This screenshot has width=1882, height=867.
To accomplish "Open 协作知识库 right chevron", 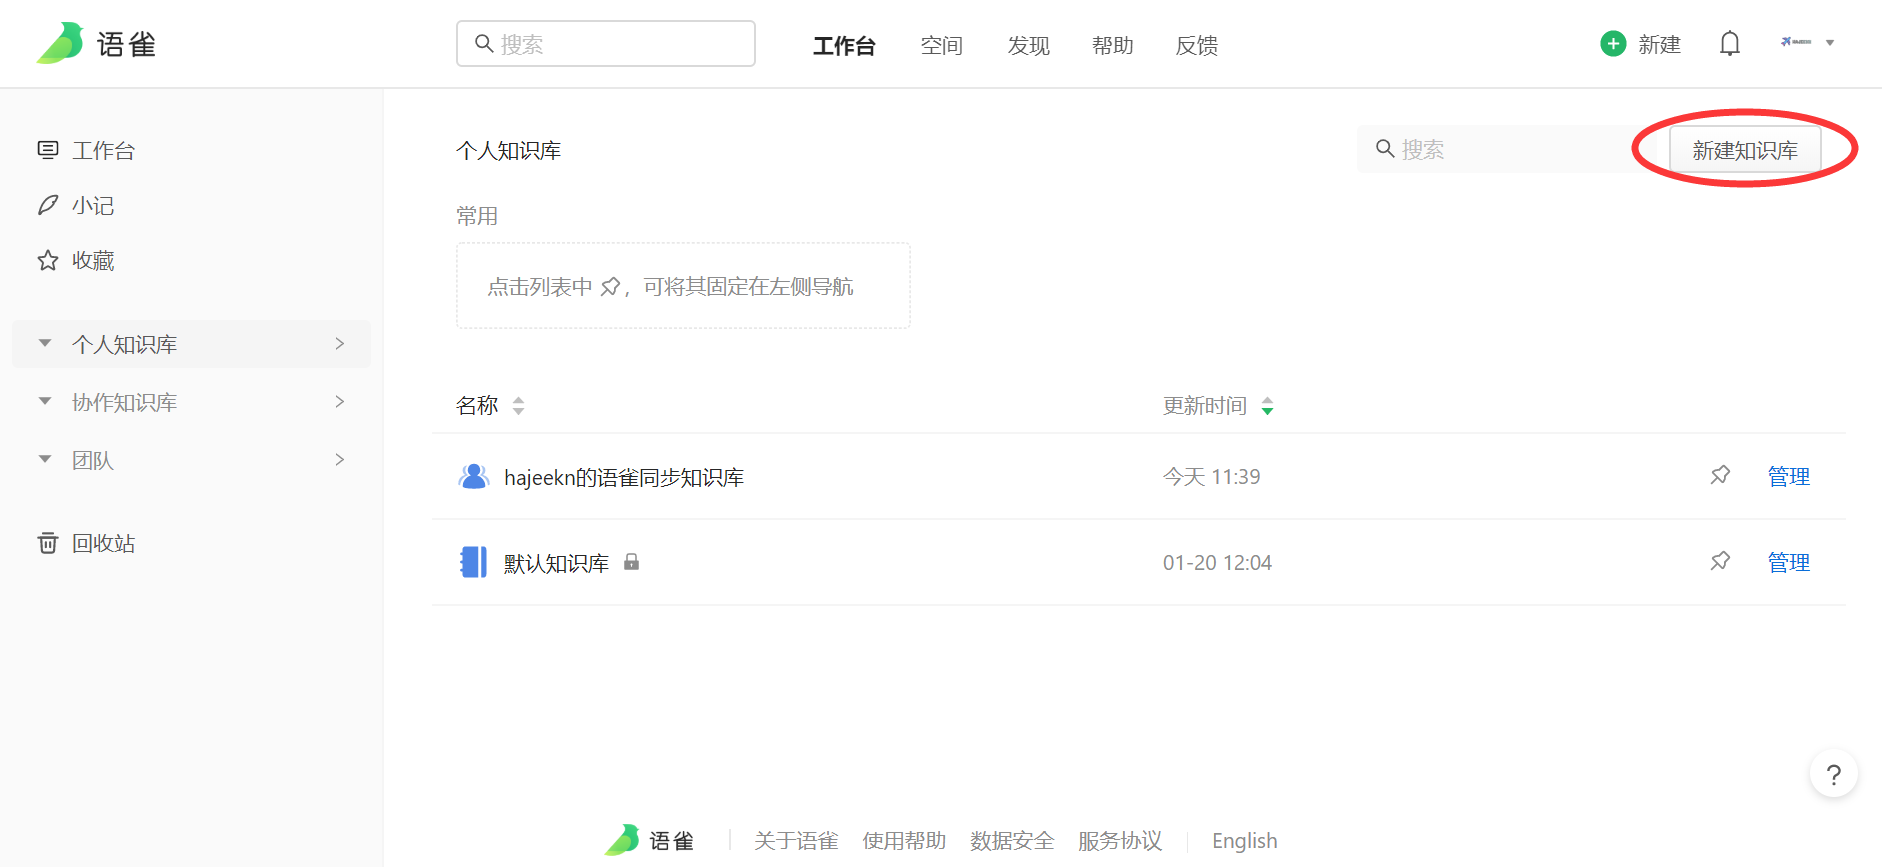I will click(340, 401).
